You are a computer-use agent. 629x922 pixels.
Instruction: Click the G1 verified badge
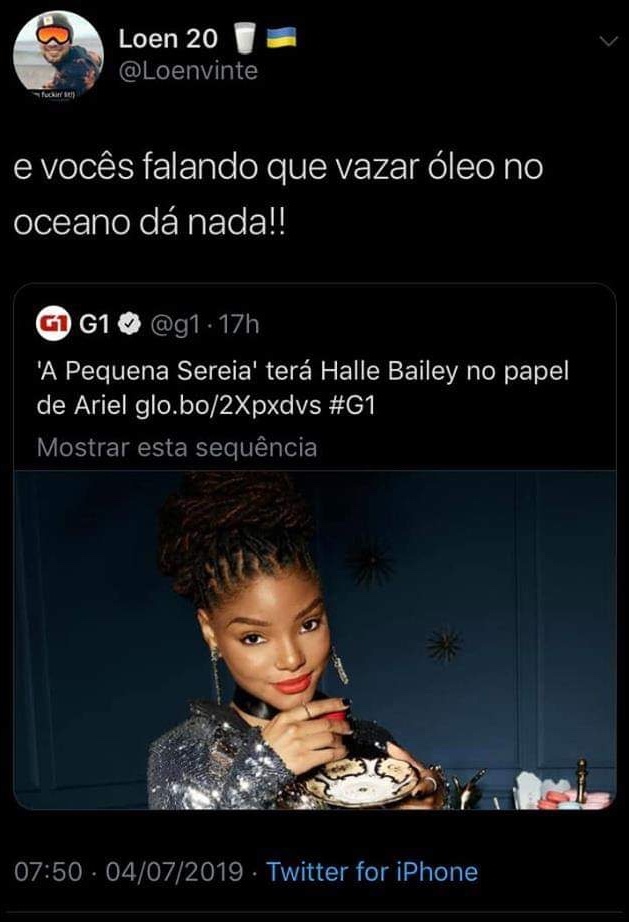coord(130,323)
